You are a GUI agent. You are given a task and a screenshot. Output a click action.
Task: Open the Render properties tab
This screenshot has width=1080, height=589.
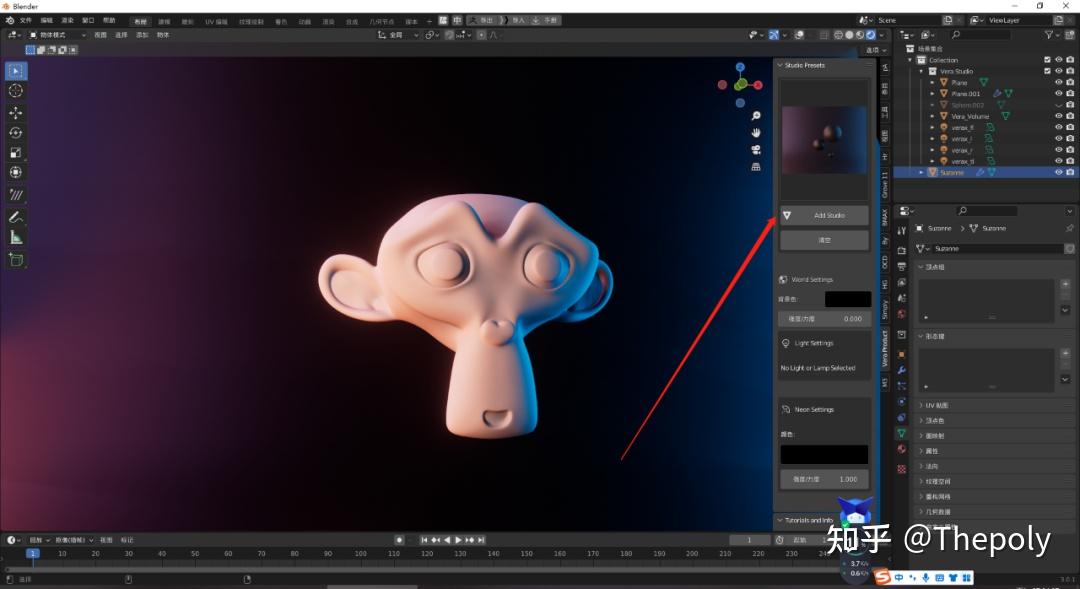click(x=902, y=250)
